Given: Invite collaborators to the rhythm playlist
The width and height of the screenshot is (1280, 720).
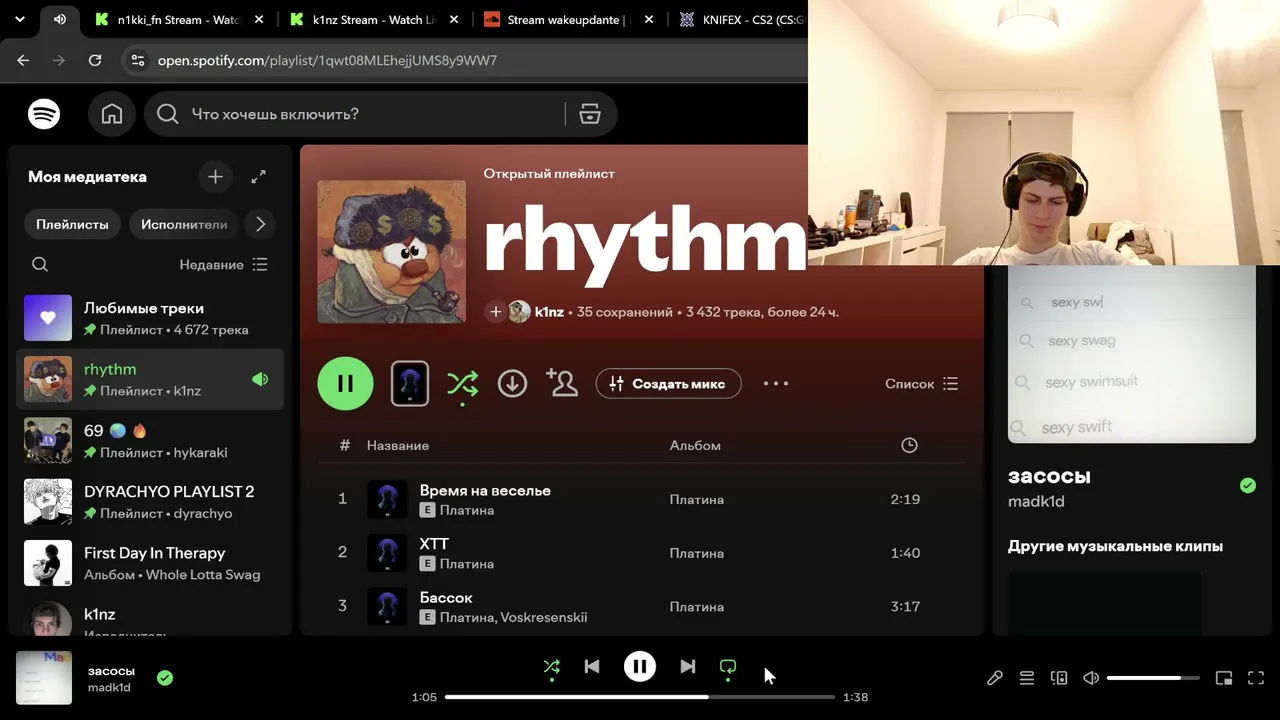Looking at the screenshot, I should [562, 384].
